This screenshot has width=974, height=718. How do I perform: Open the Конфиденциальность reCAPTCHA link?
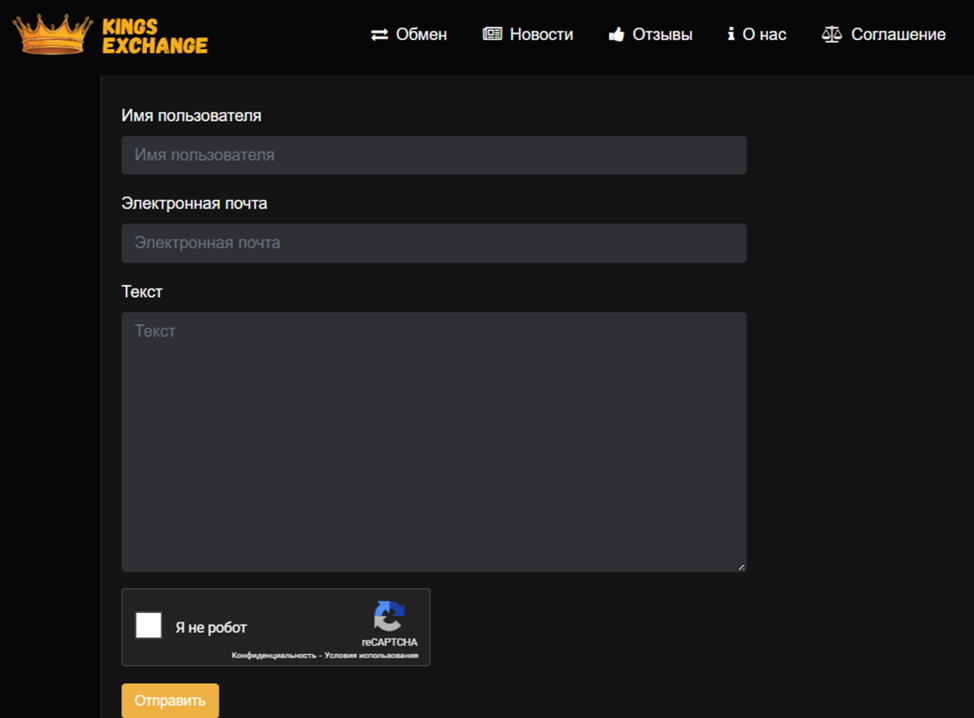(273, 656)
